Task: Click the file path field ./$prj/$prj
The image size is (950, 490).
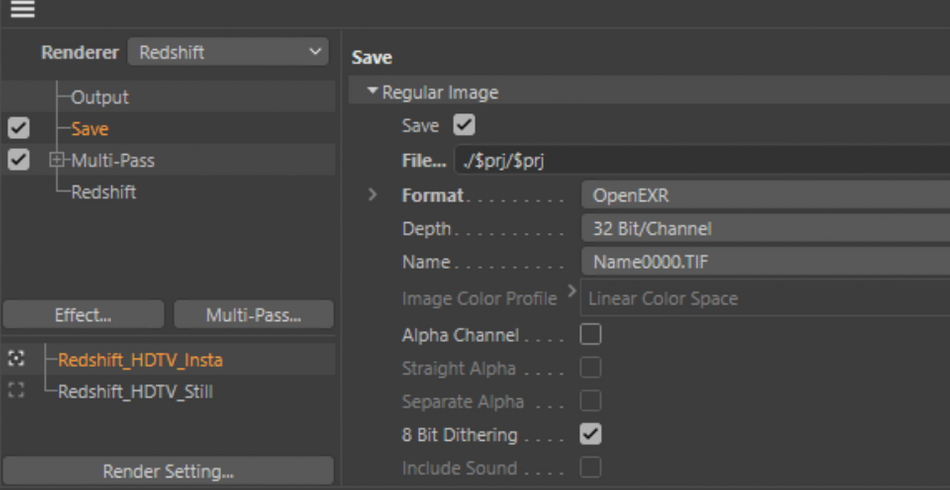Action: [x=702, y=161]
